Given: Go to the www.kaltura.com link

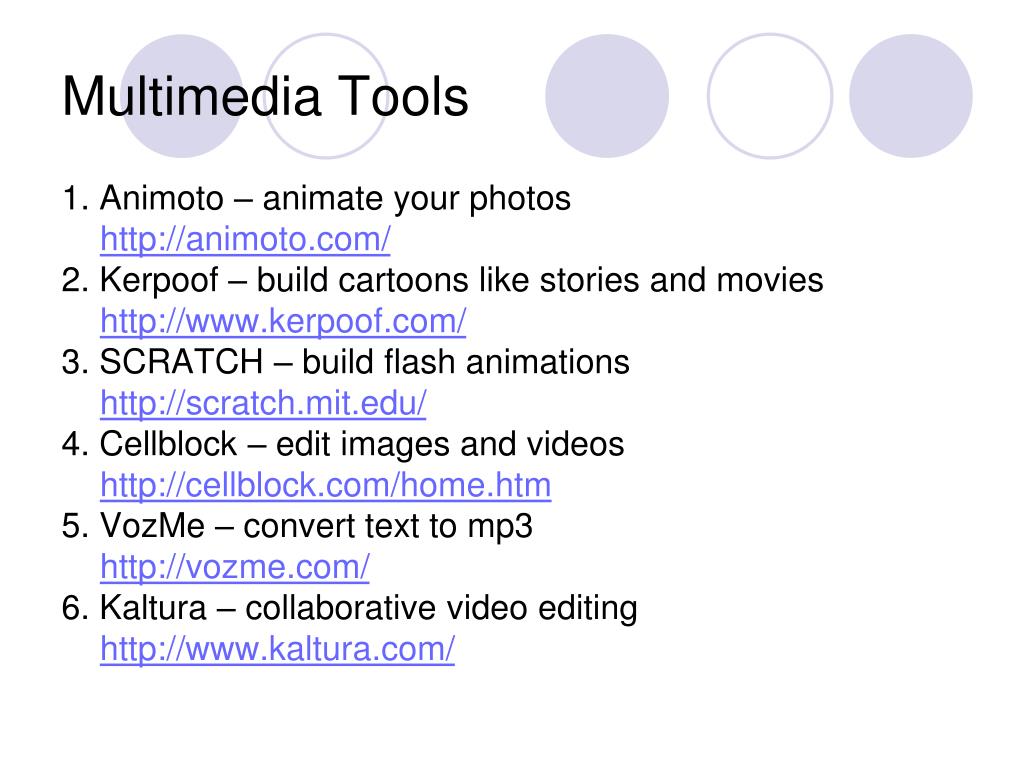Looking at the screenshot, I should point(278,649).
